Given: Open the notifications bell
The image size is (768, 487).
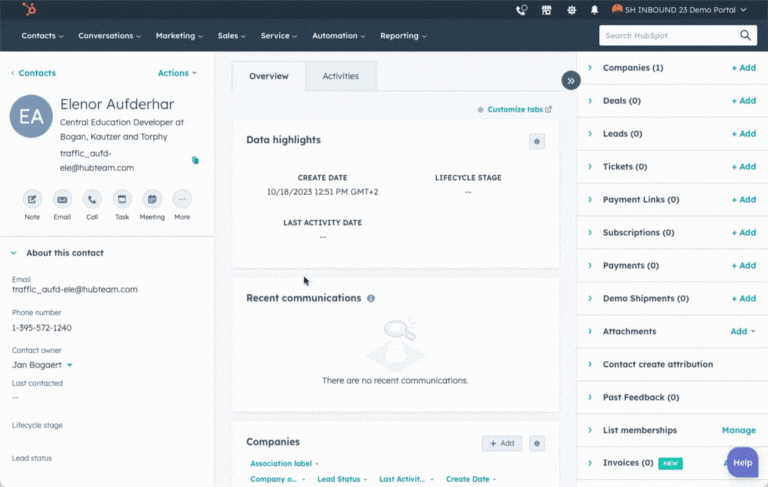Looking at the screenshot, I should pyautogui.click(x=594, y=10).
